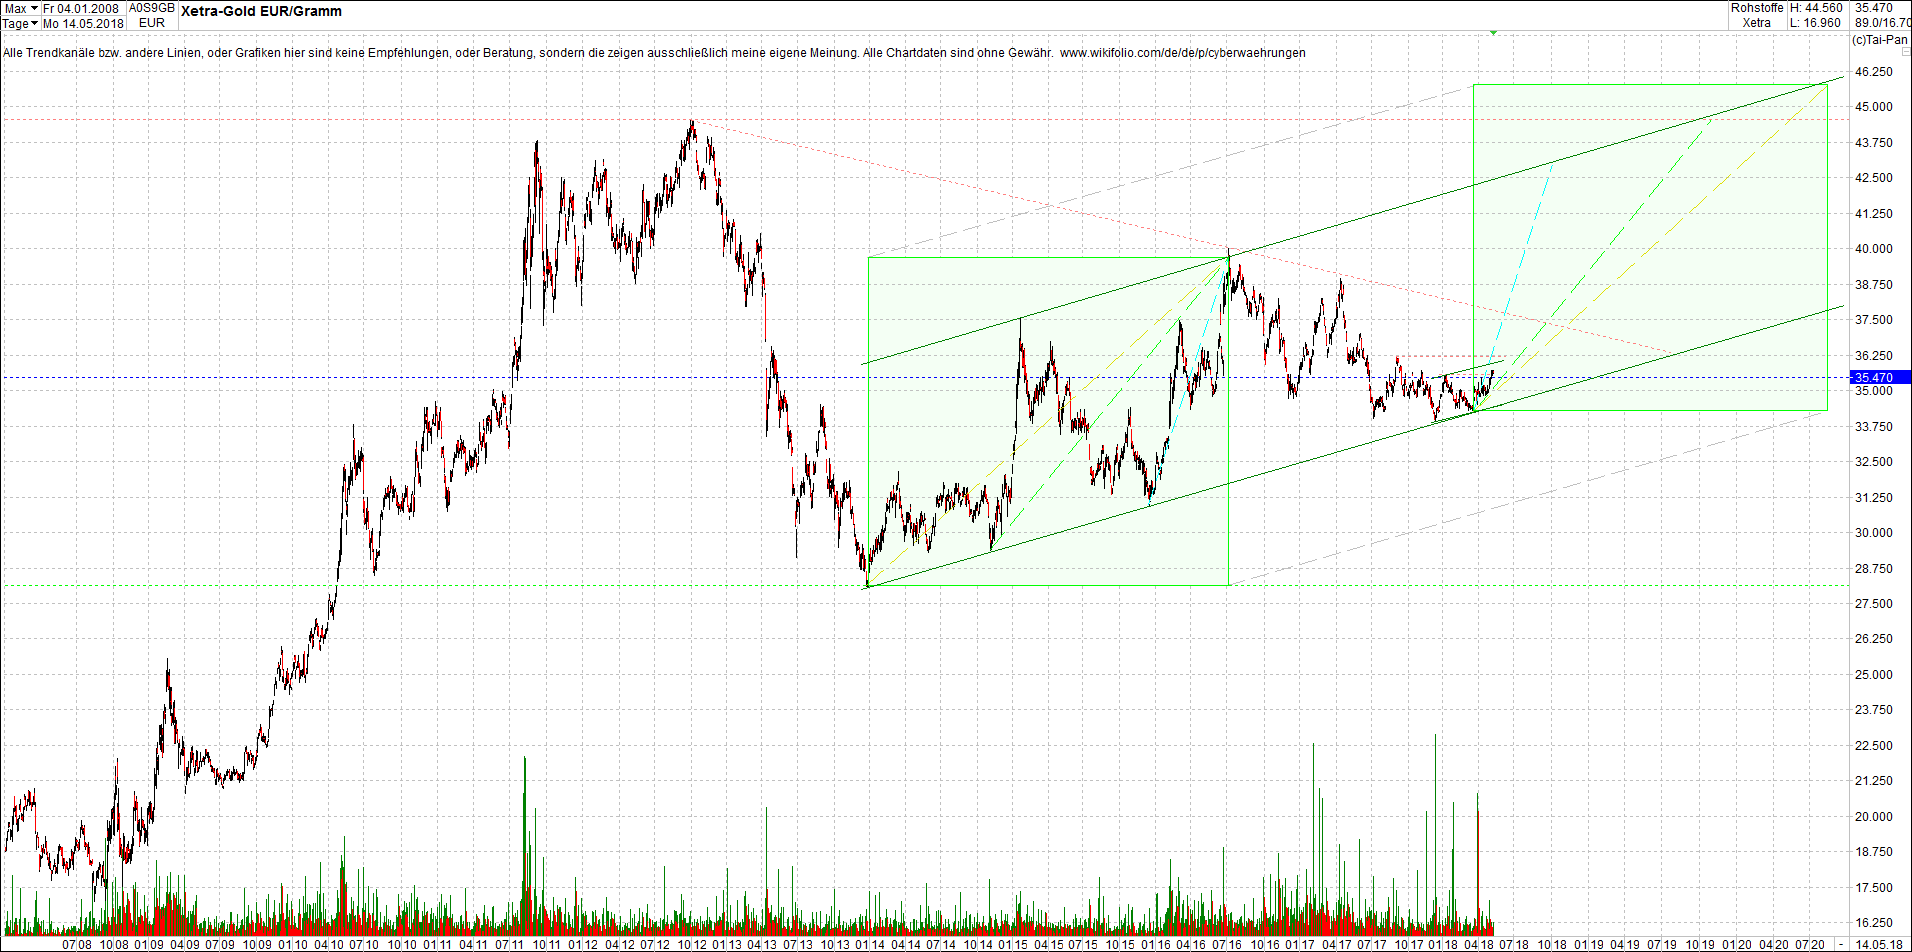The image size is (1912, 952).
Task: Click the "(c)Tai-Pan" copyright label
Action: click(1877, 40)
